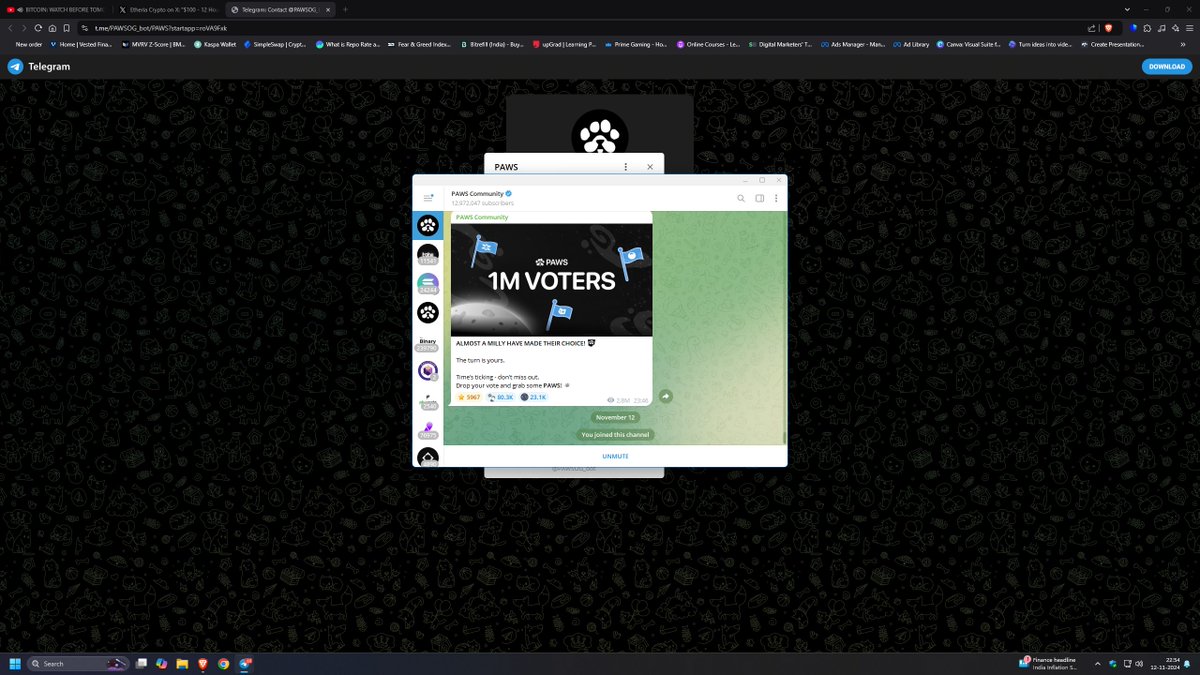Image resolution: width=1200 pixels, height=675 pixels.
Task: Click the reaction showing 23.1K
Action: (533, 397)
